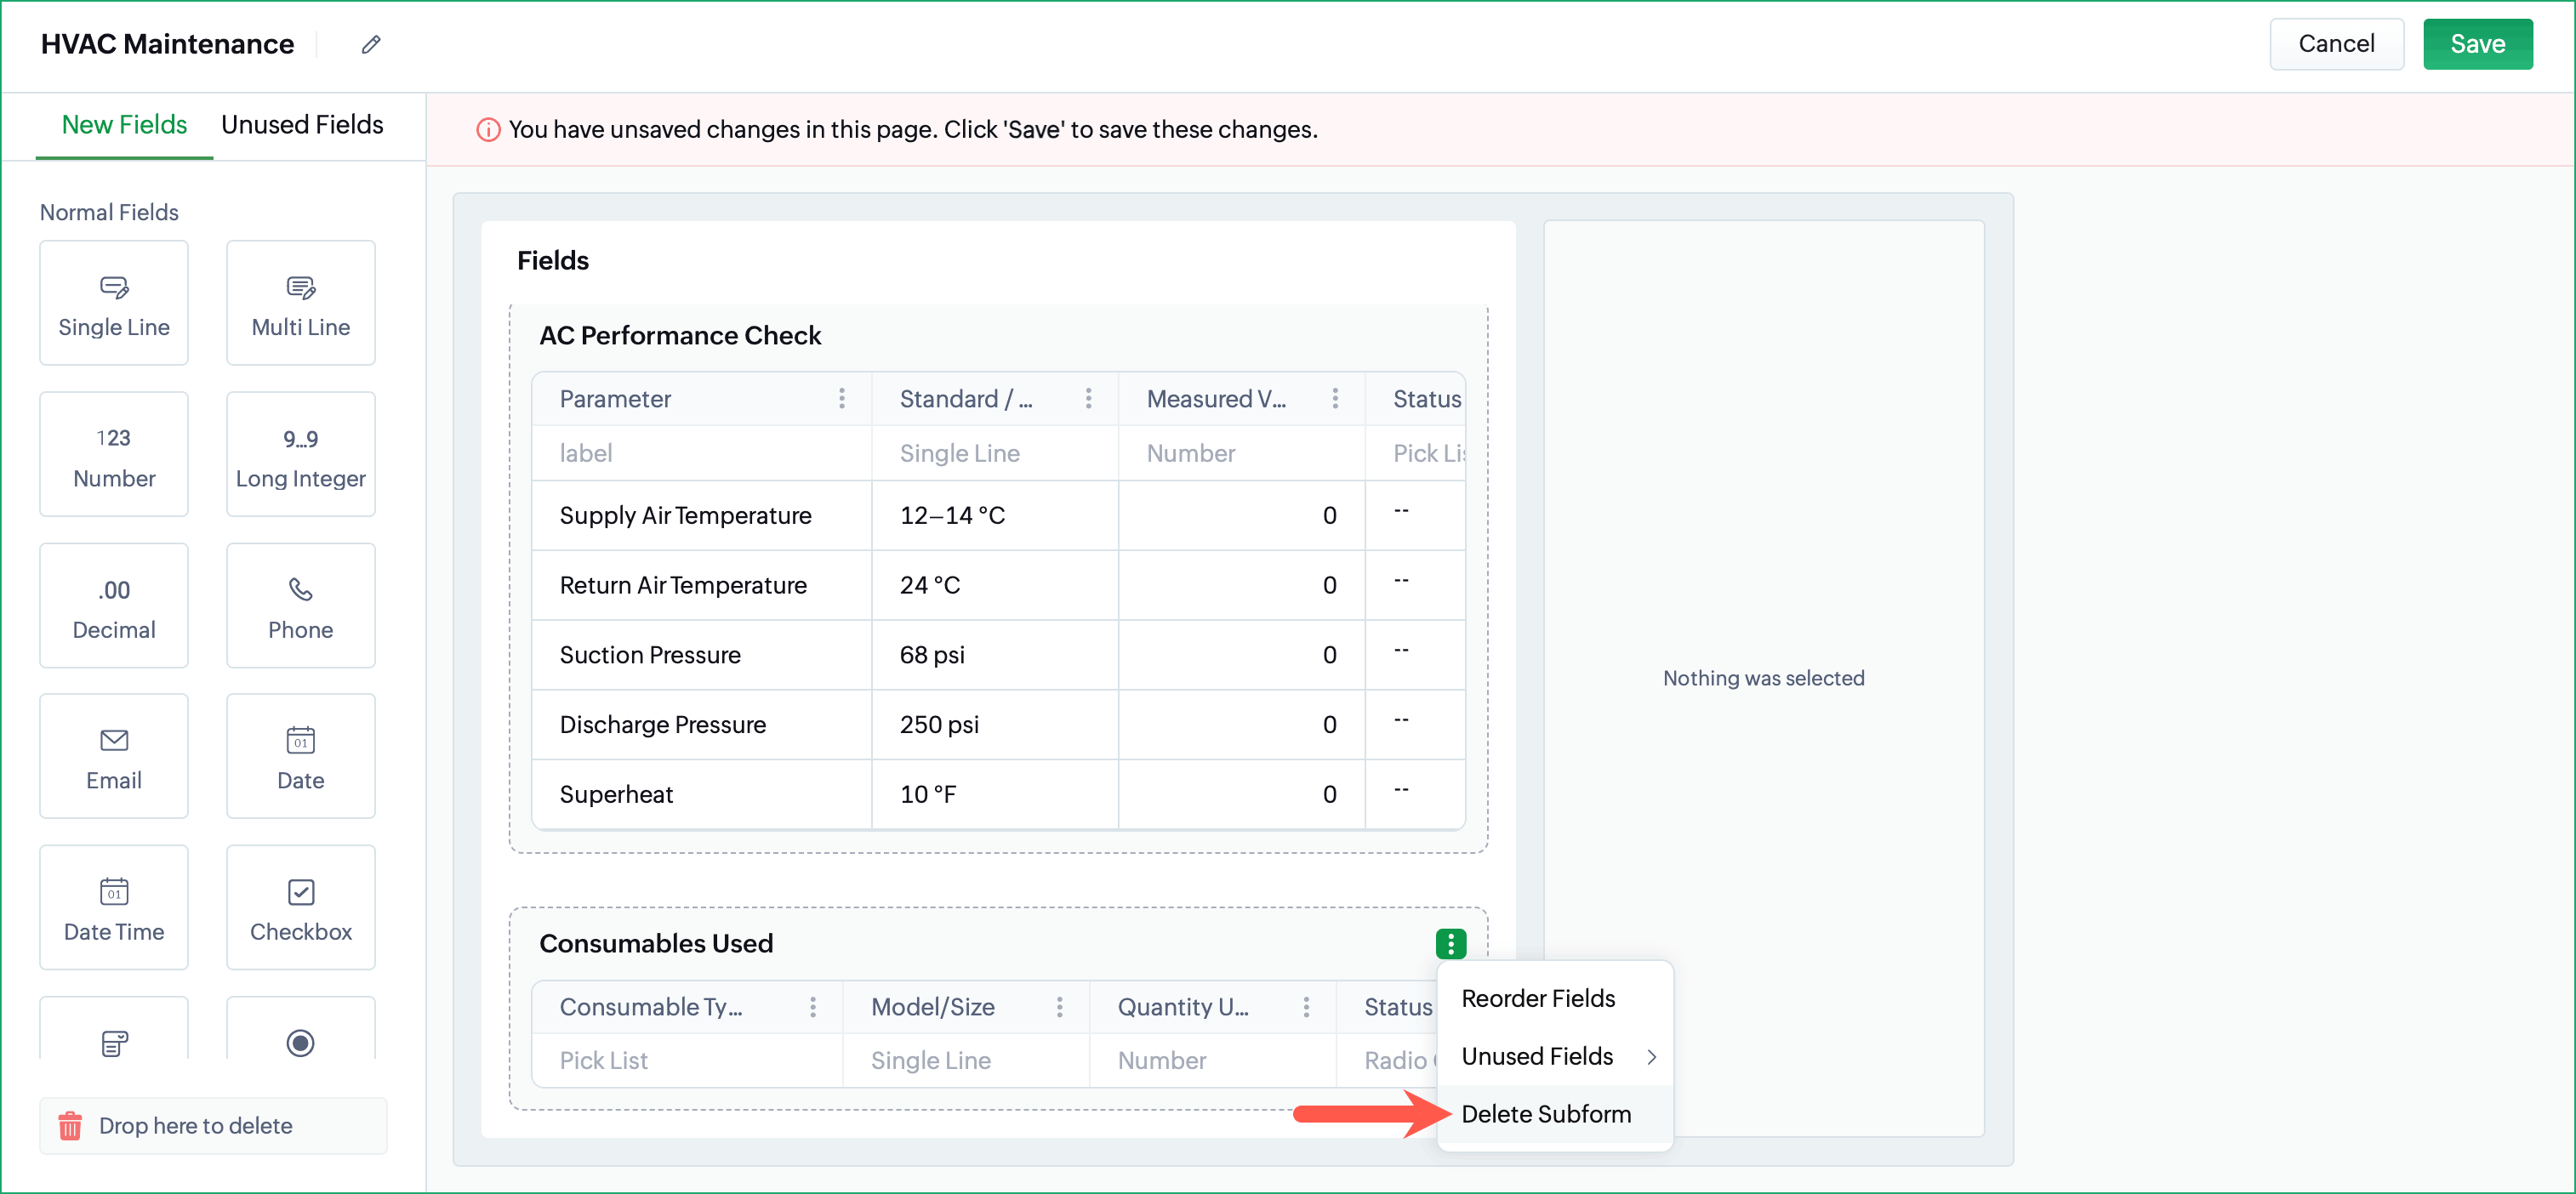The width and height of the screenshot is (2576, 1194).
Task: Switch to the New Fields tab
Action: 124,125
